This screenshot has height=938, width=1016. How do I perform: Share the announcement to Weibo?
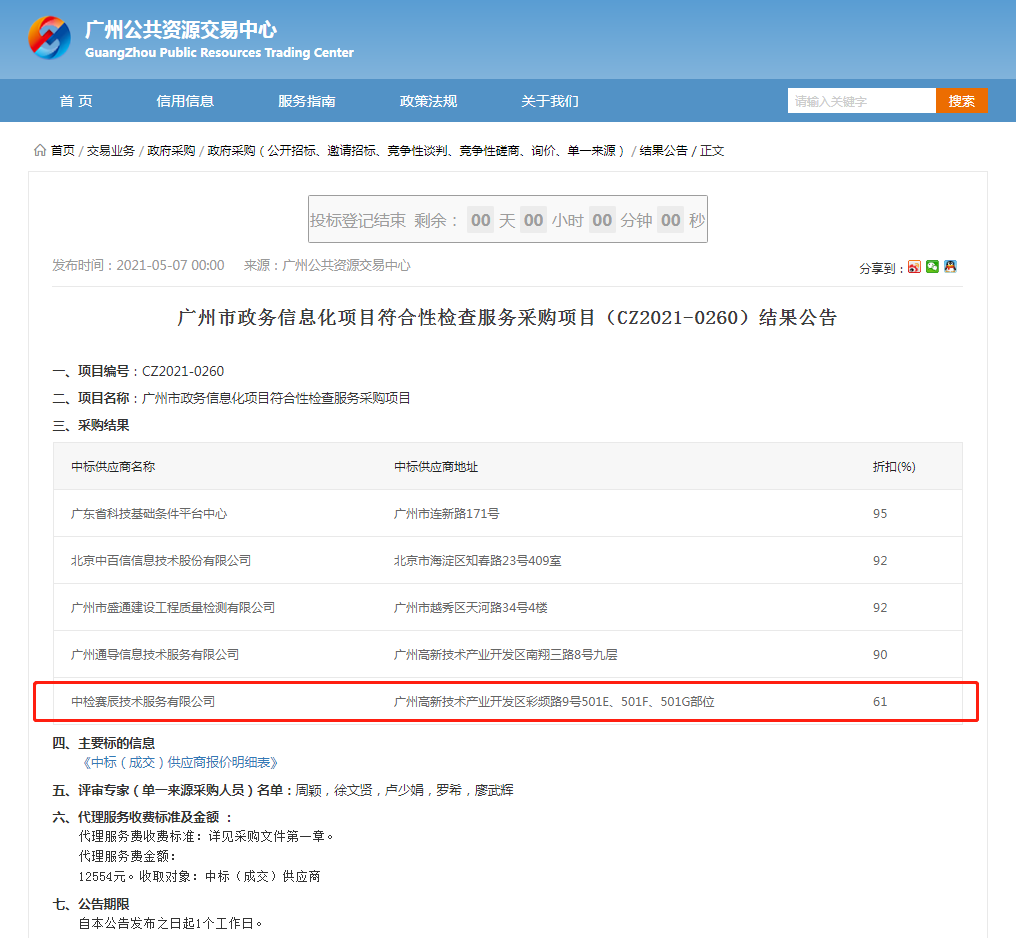click(x=914, y=267)
